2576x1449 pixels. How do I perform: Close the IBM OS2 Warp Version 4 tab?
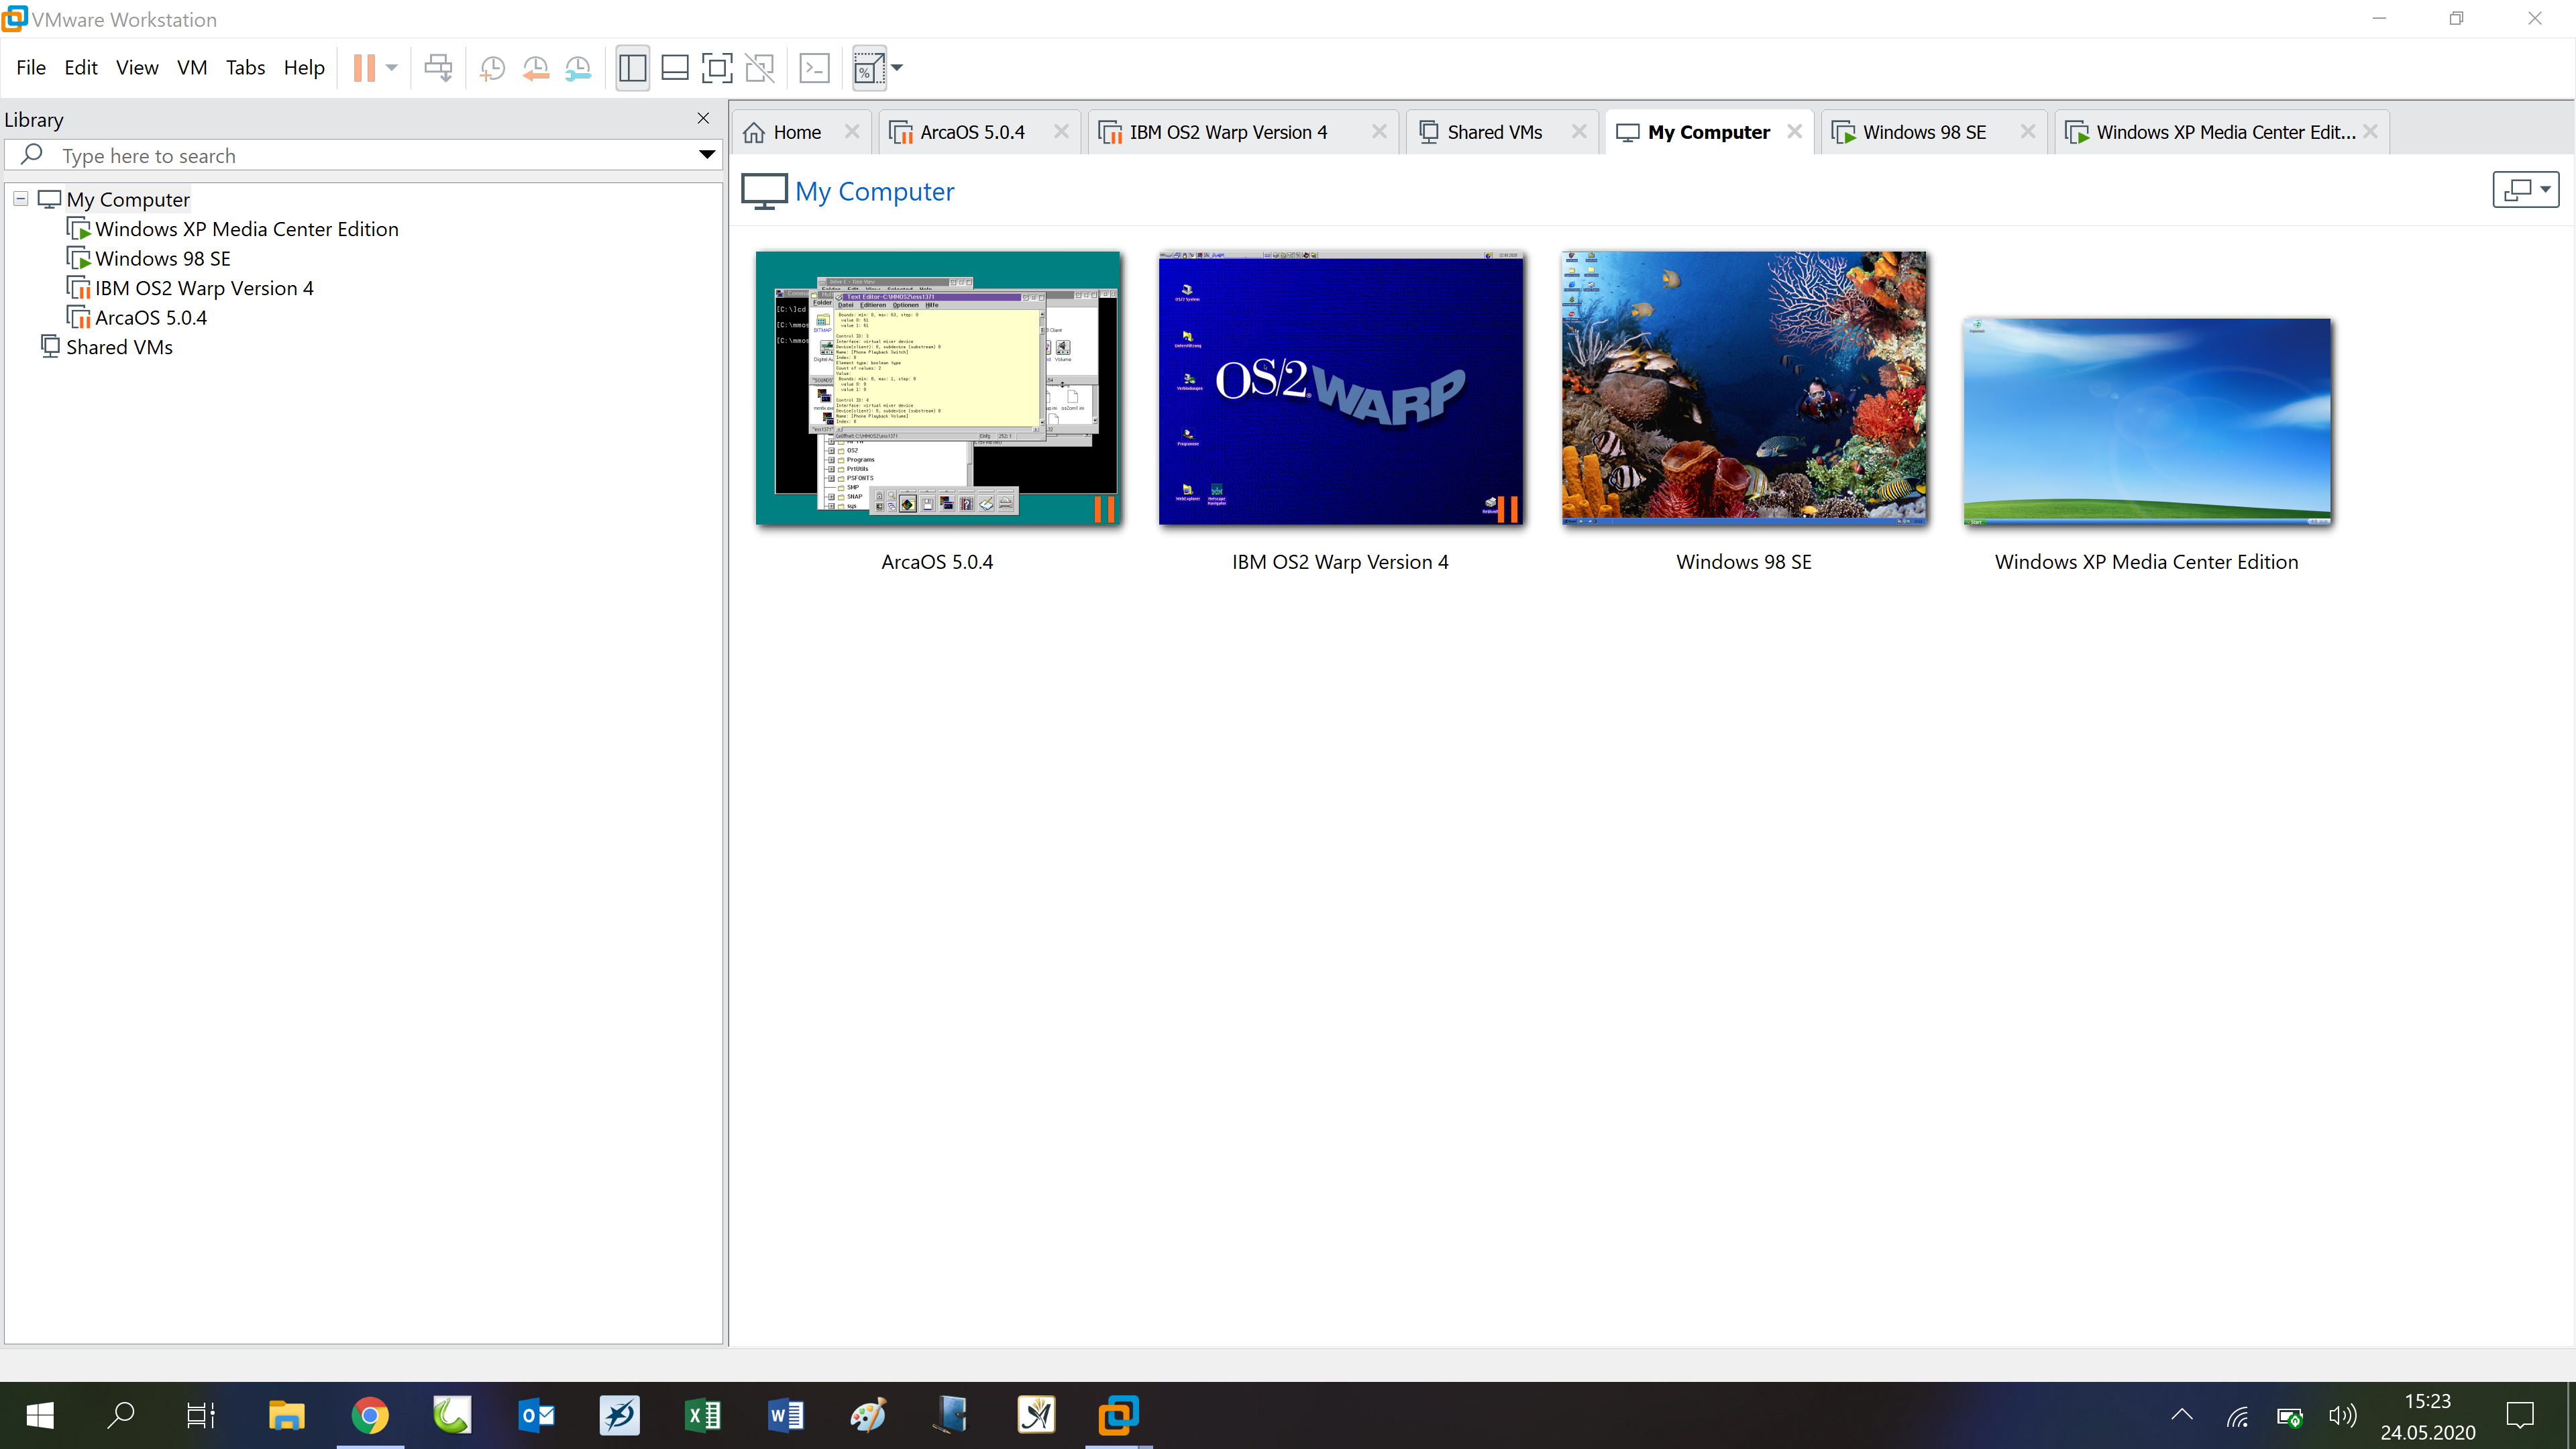point(1379,131)
